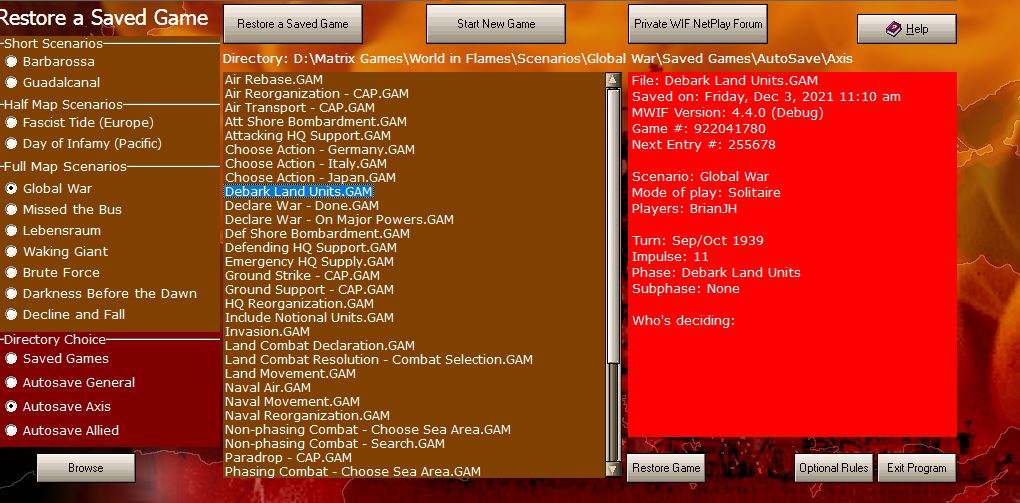
Task: Click Exit Program
Action: pyautogui.click(x=917, y=468)
